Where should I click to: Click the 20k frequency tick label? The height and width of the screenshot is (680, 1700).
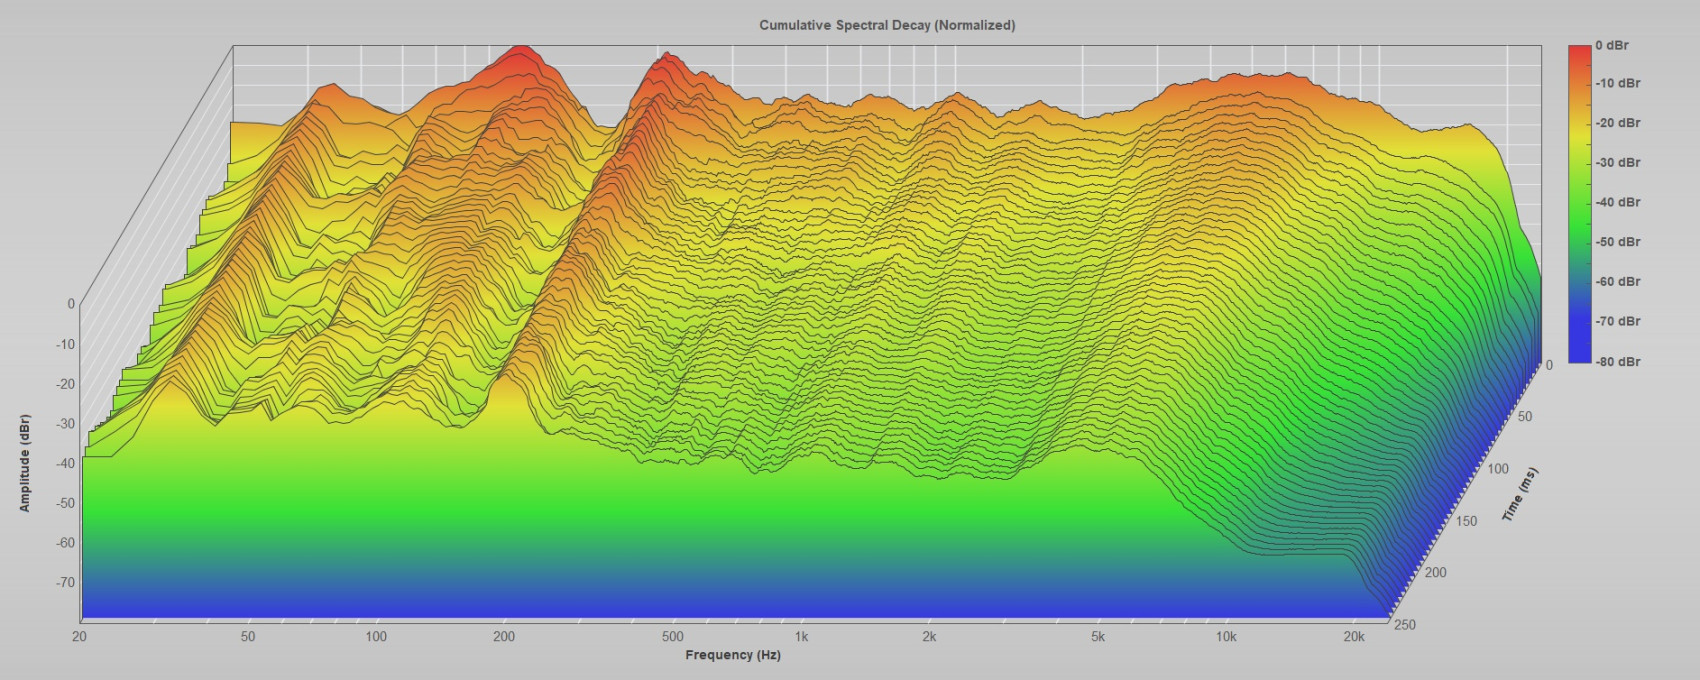point(1354,637)
